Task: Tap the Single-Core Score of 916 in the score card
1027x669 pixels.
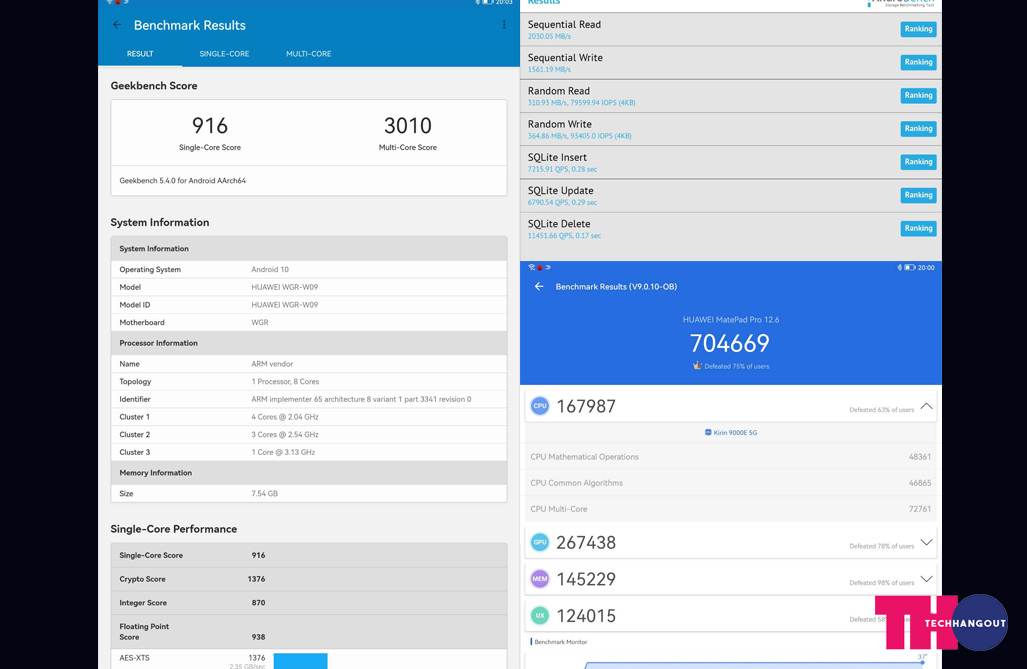Action: point(210,133)
